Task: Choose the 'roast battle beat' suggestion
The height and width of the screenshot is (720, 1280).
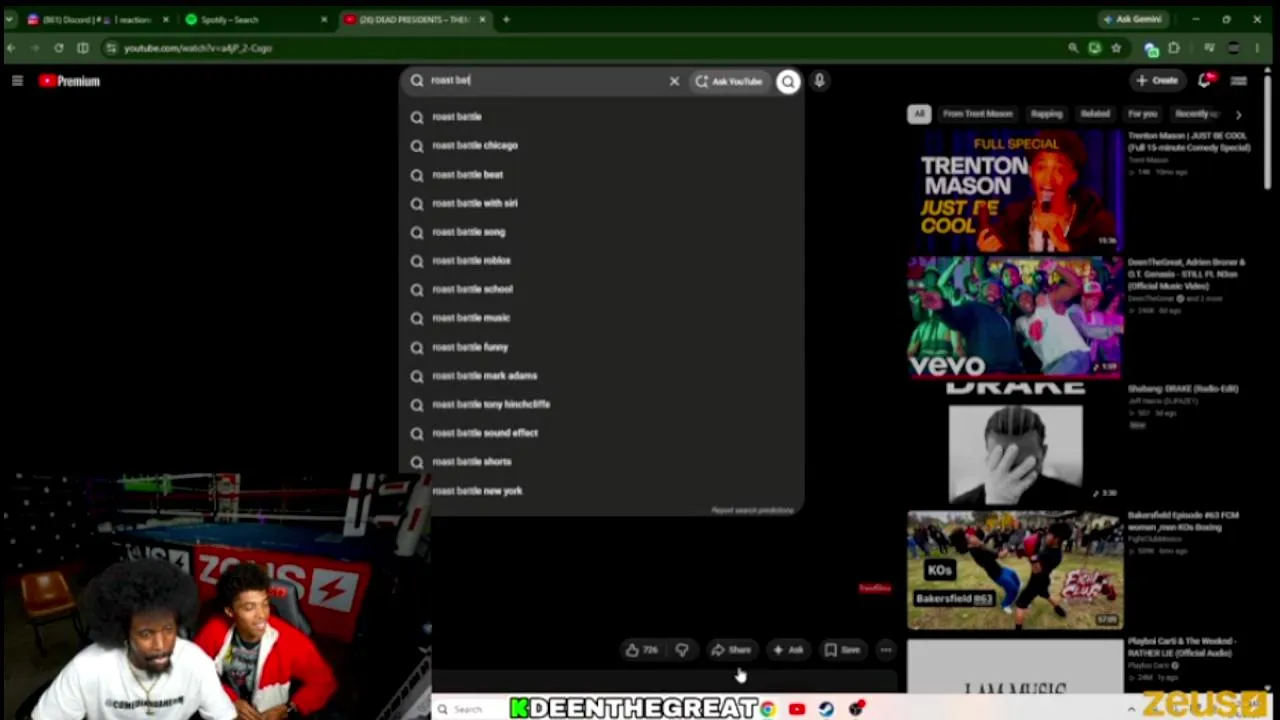Action: click(x=603, y=174)
